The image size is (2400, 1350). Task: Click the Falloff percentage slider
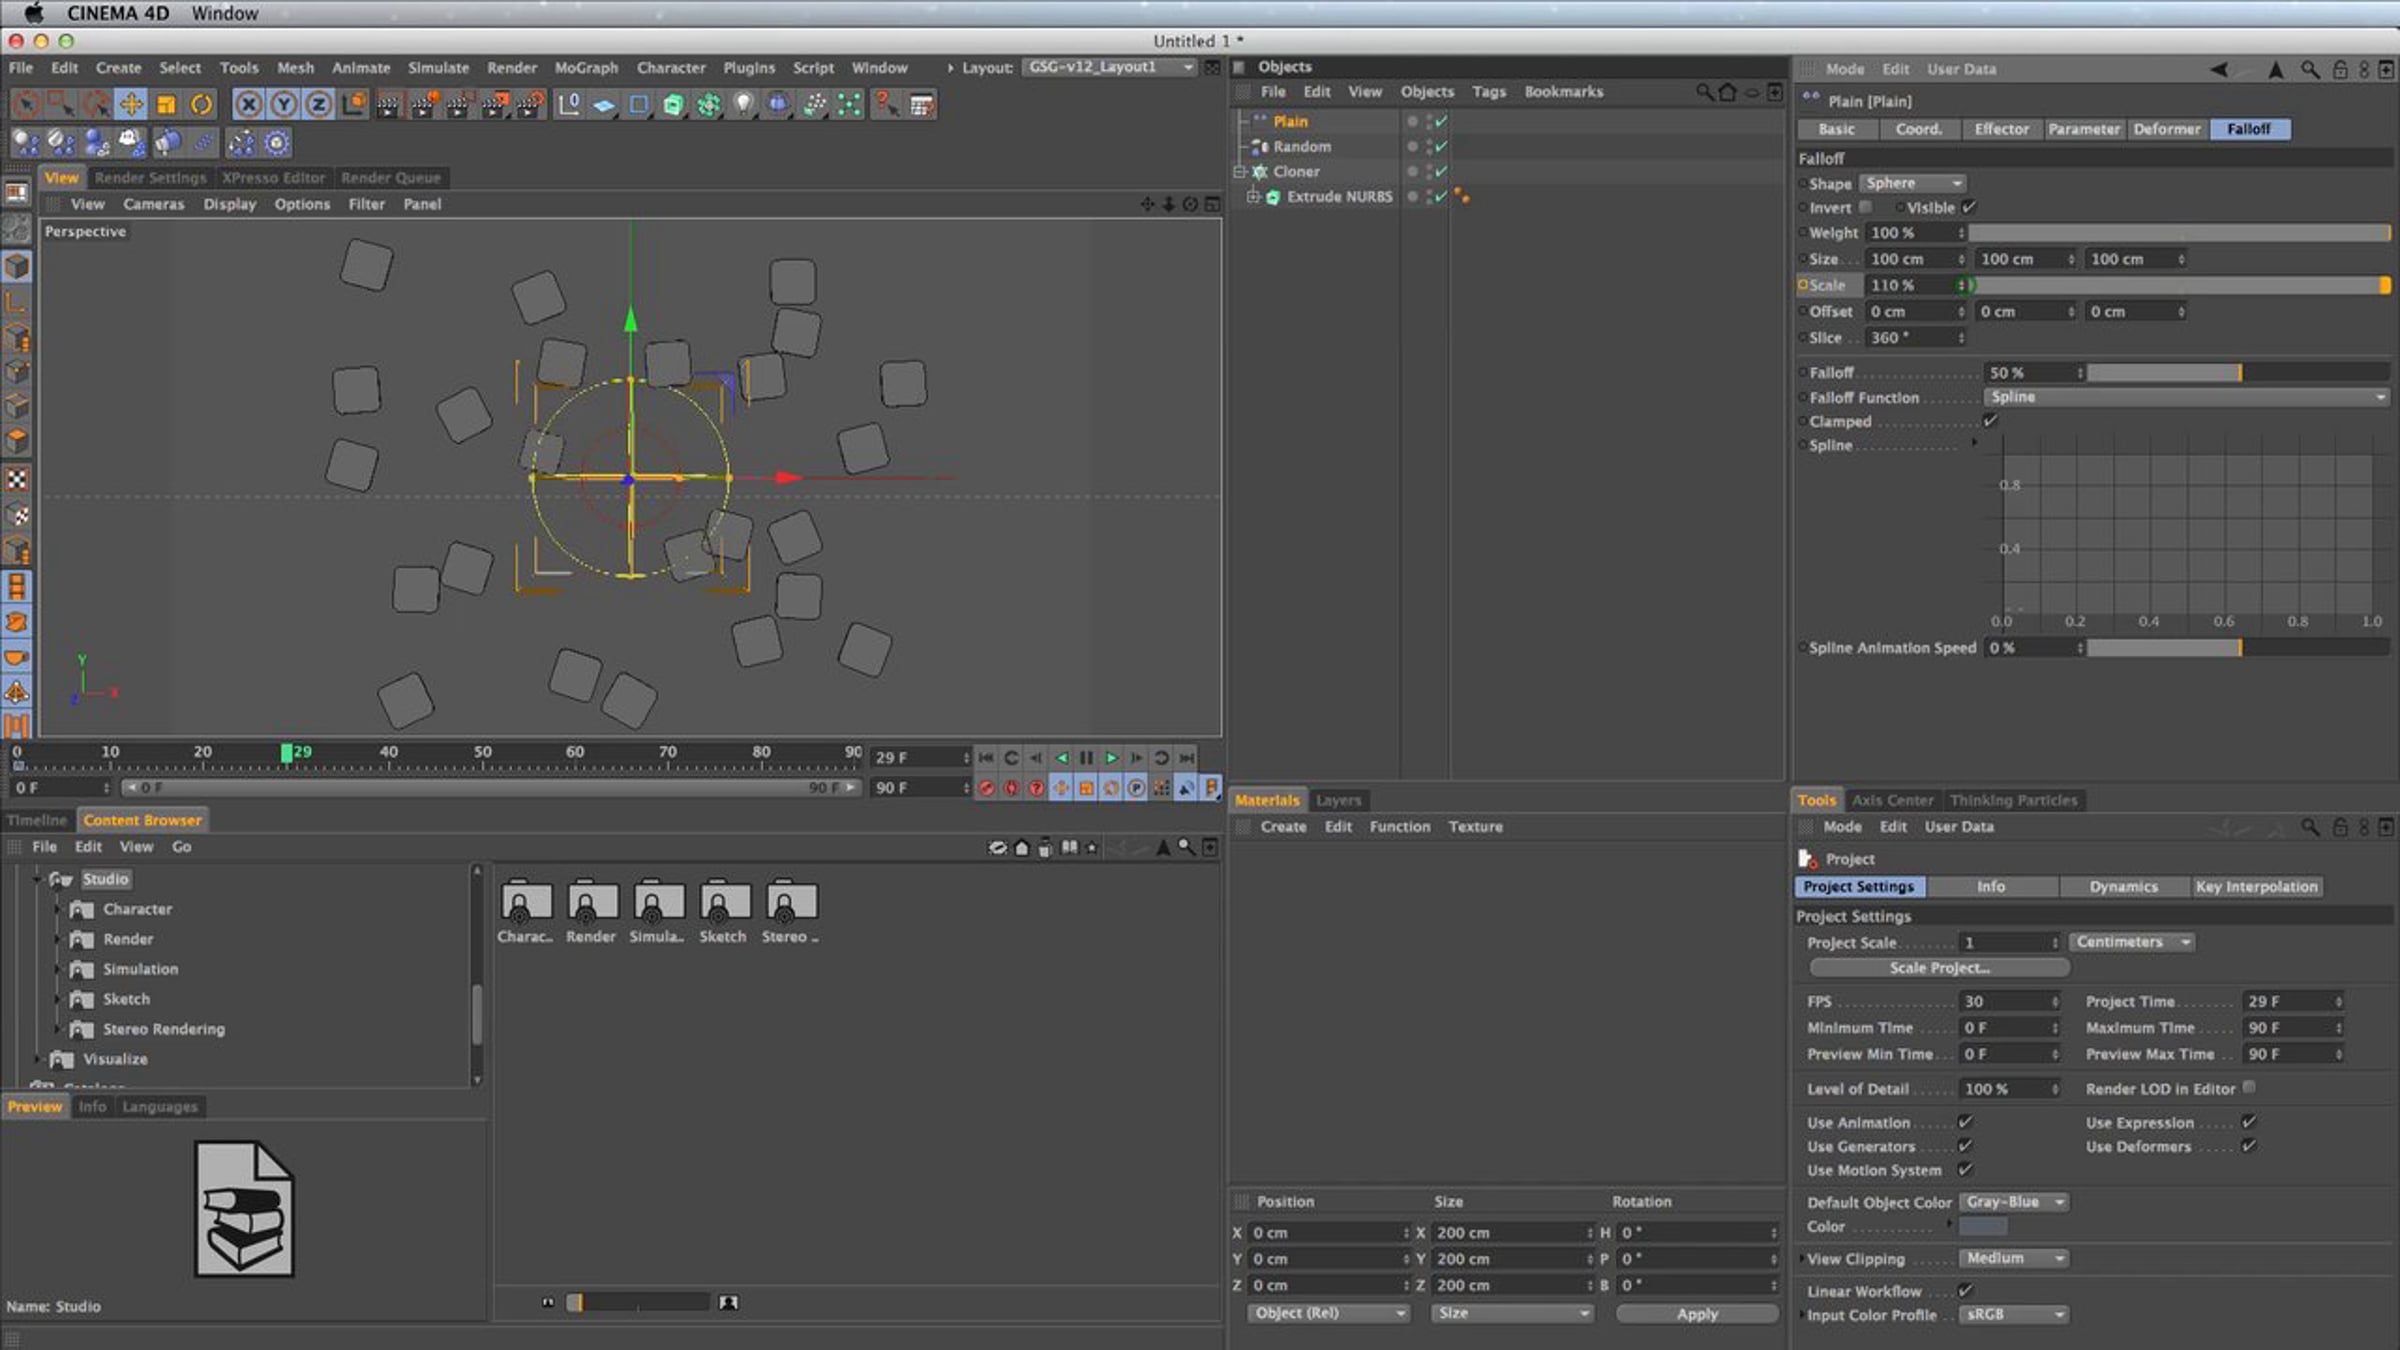(x=2238, y=373)
